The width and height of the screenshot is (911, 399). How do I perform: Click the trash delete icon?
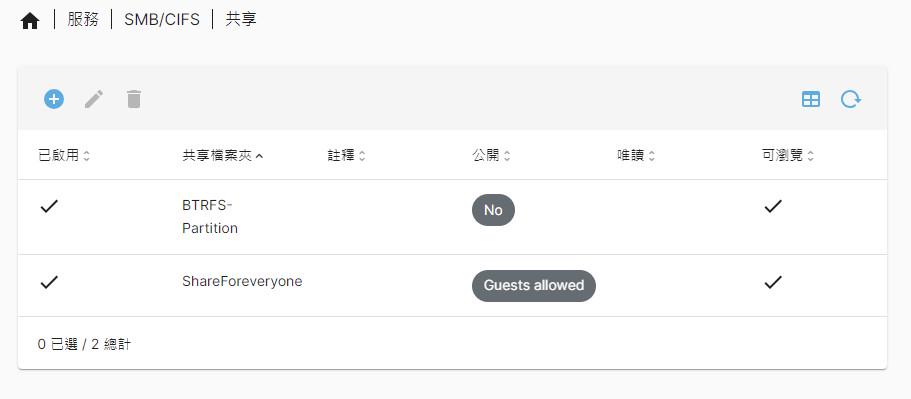click(x=134, y=99)
